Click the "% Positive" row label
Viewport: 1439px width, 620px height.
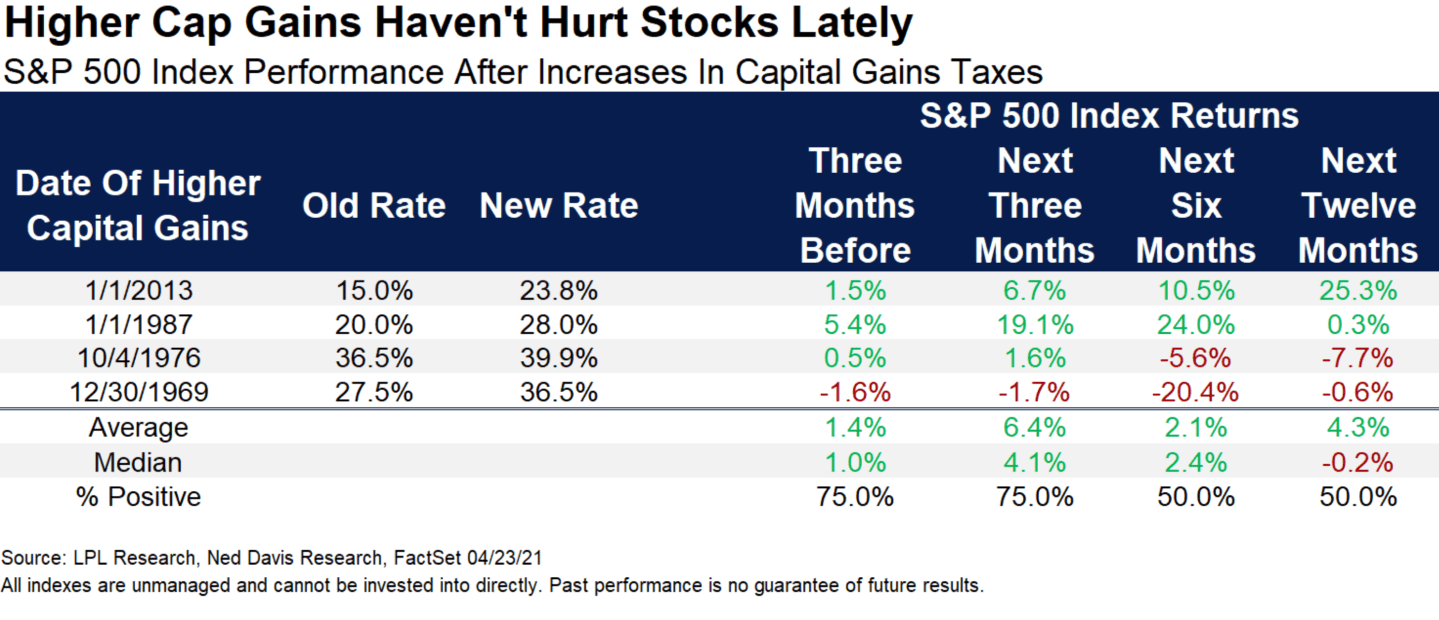coord(138,496)
